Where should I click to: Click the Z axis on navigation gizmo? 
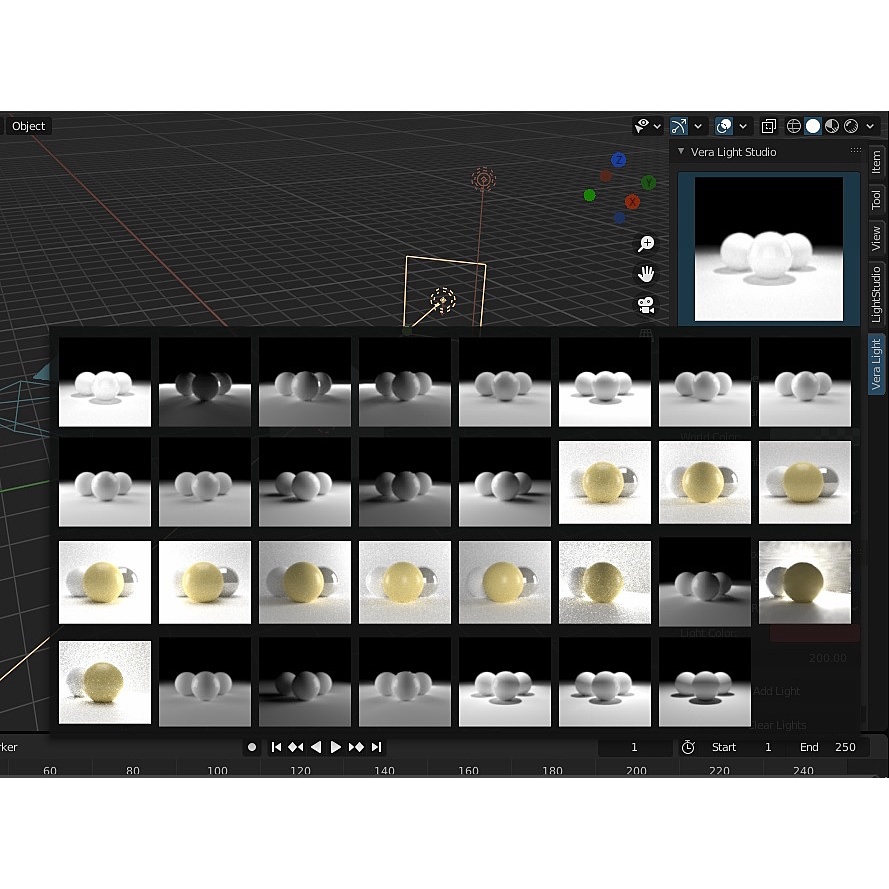tap(619, 160)
